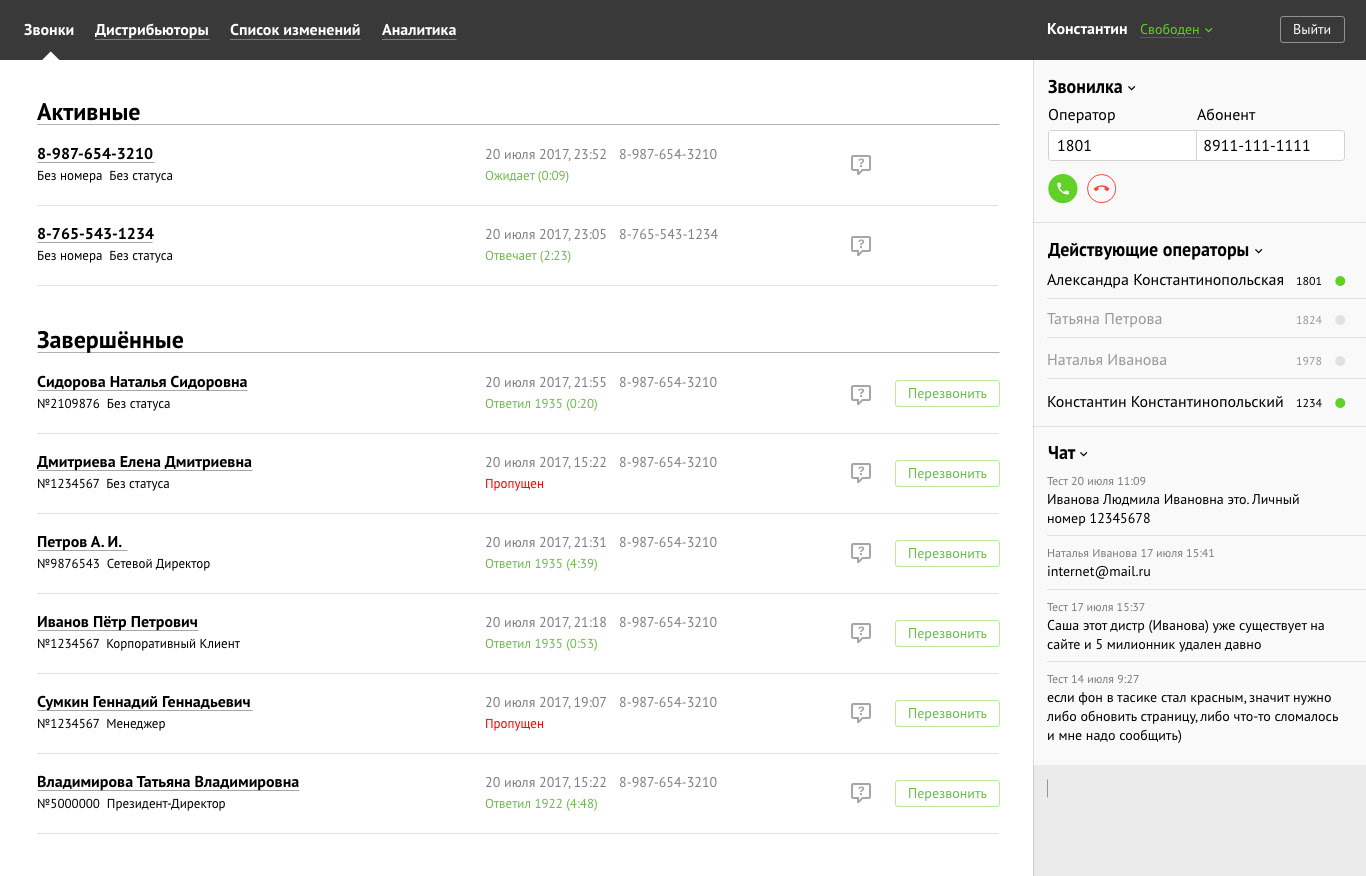
Task: Open comment icon for Сумкин Геннадий Геннадьевич
Action: 860,713
